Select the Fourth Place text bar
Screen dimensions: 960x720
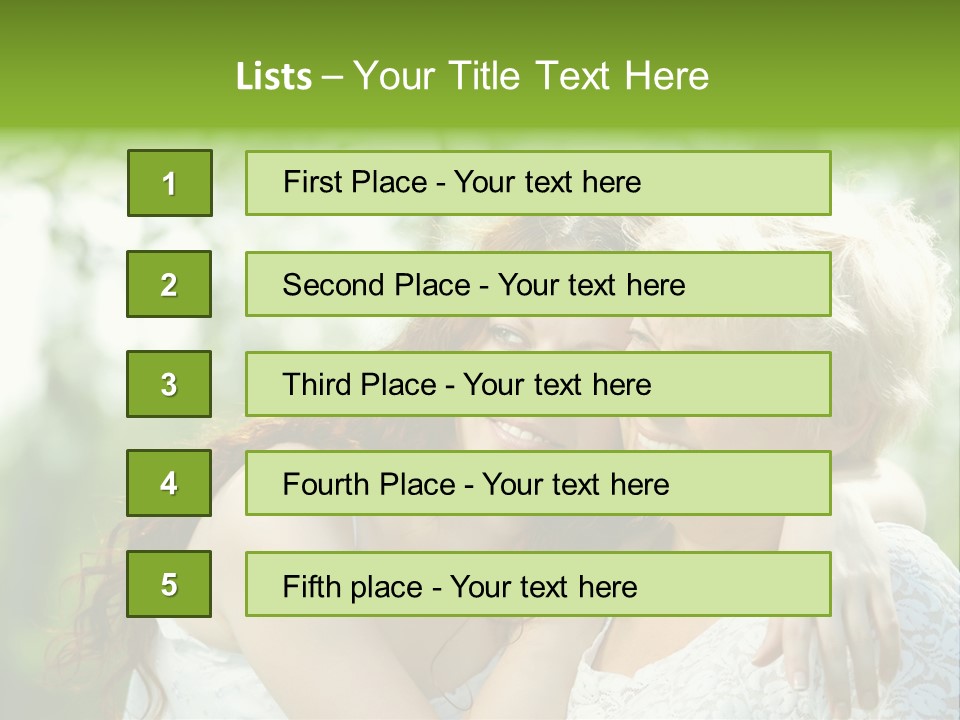[x=538, y=484]
